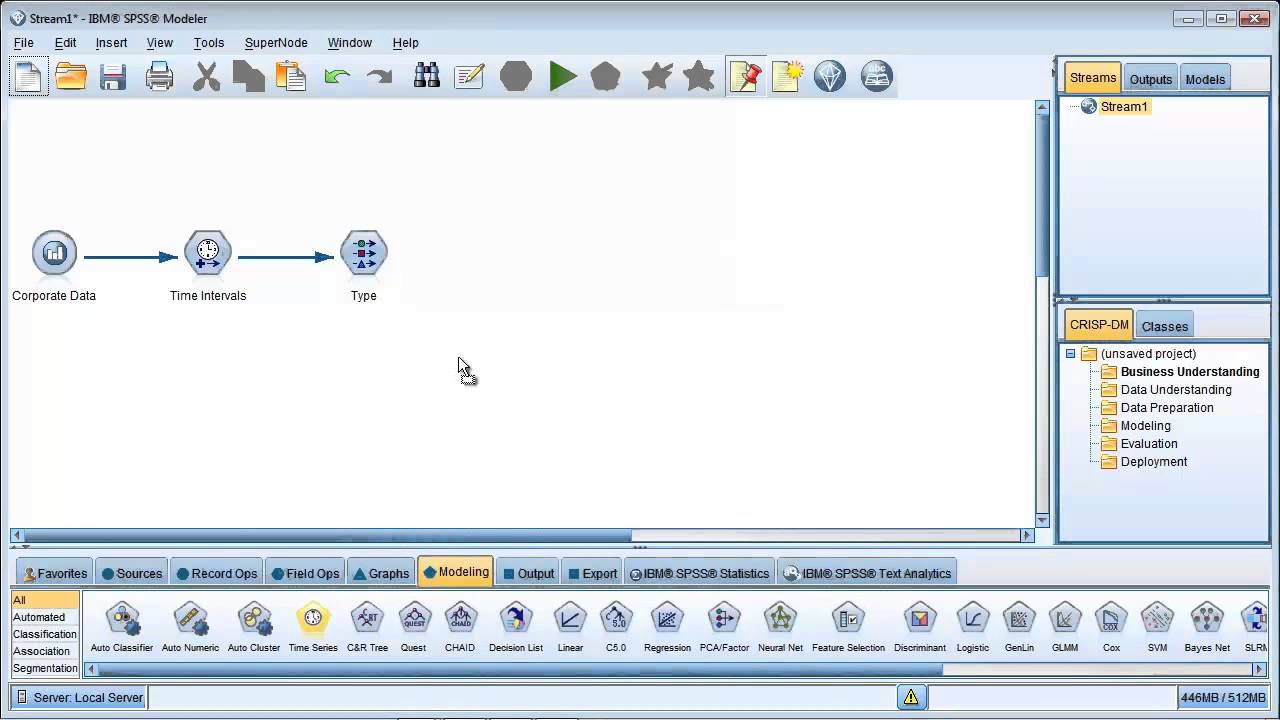Select Stream1 in the Streams manager
Screen dimensions: 1280x720
pyautogui.click(x=1115, y=107)
